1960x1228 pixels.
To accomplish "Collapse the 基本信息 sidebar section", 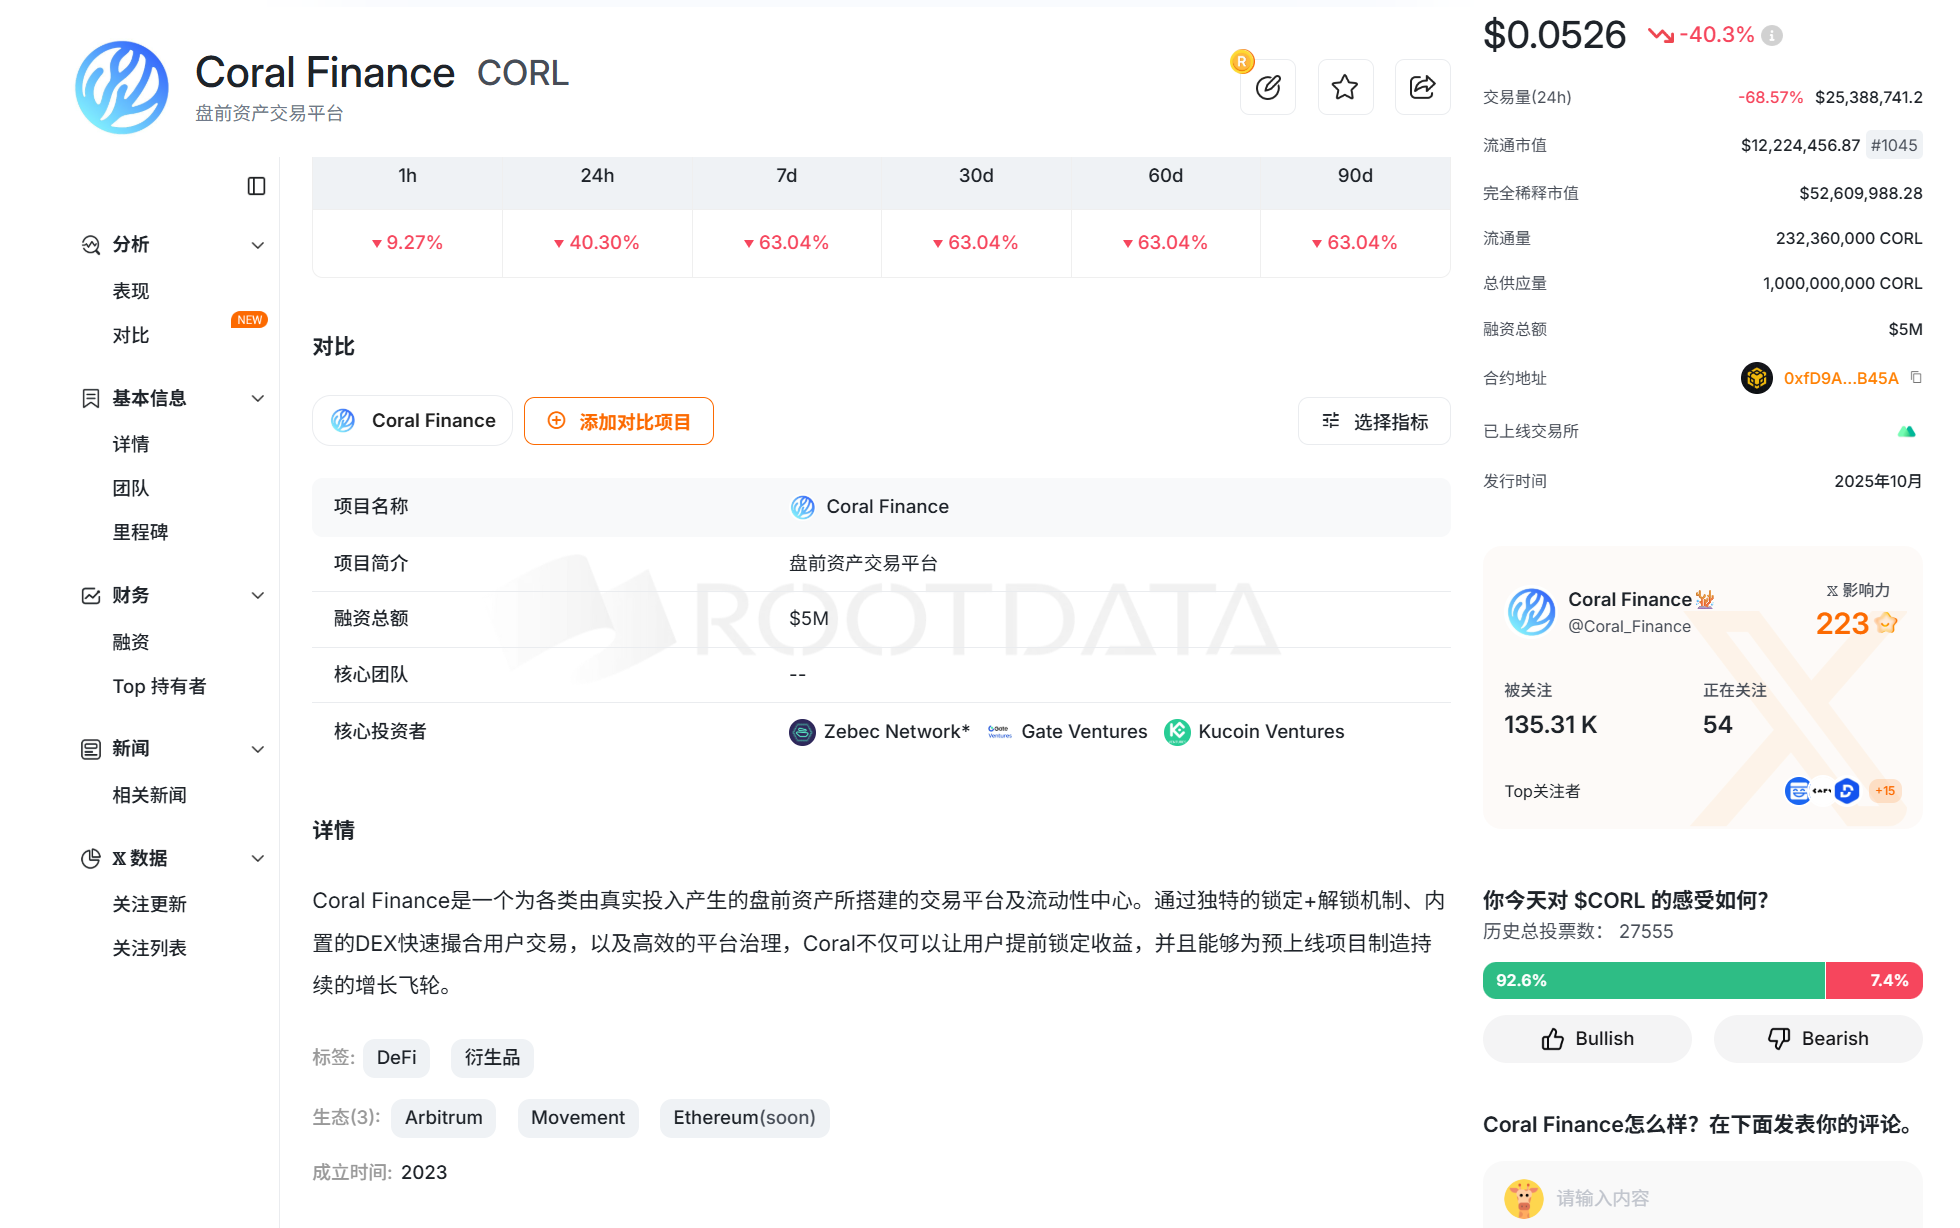I will (x=257, y=398).
